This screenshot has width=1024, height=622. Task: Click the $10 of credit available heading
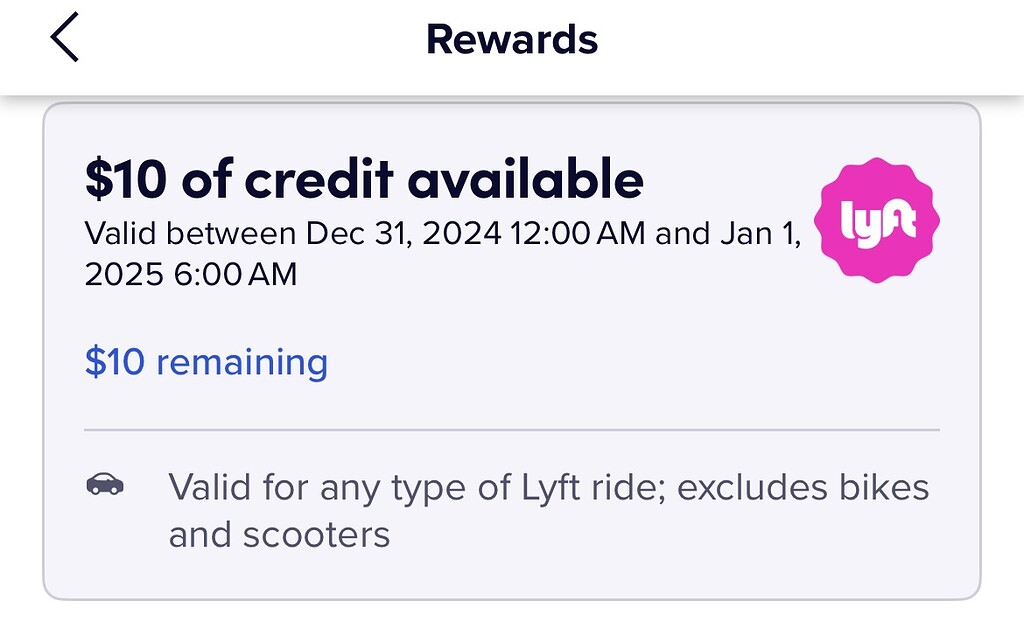click(365, 179)
